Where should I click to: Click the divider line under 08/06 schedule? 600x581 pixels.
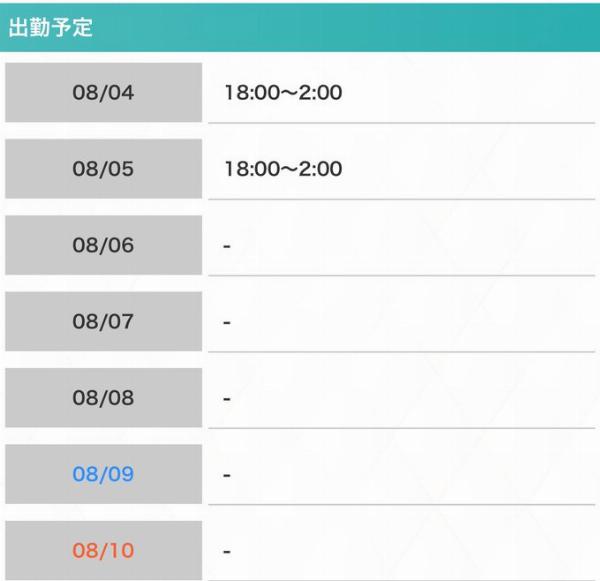pos(400,275)
